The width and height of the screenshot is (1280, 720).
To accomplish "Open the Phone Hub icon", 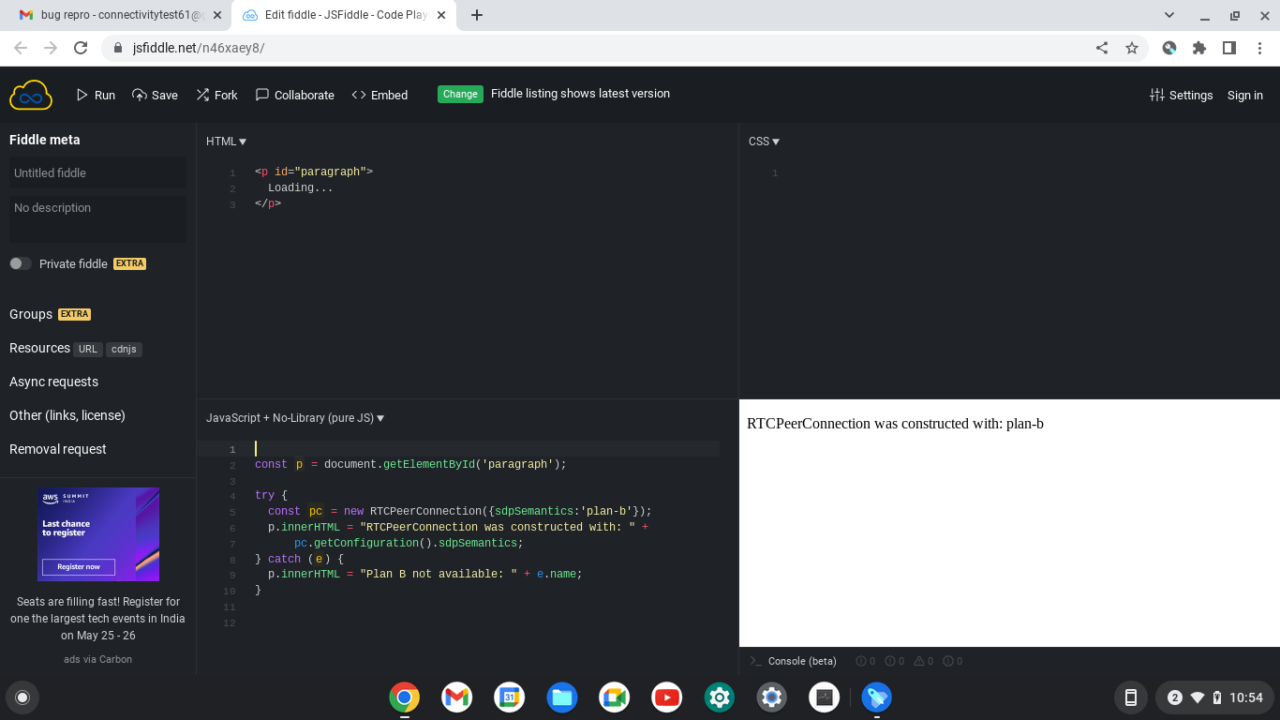I will point(1131,697).
